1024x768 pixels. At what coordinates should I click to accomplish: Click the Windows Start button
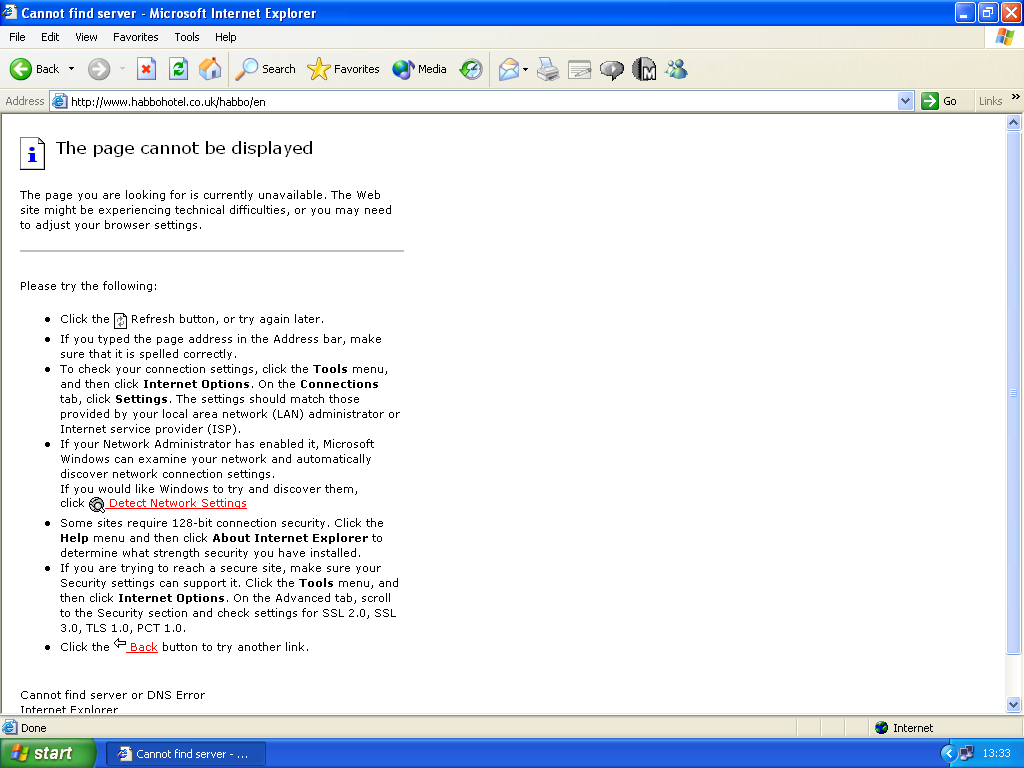(x=48, y=754)
